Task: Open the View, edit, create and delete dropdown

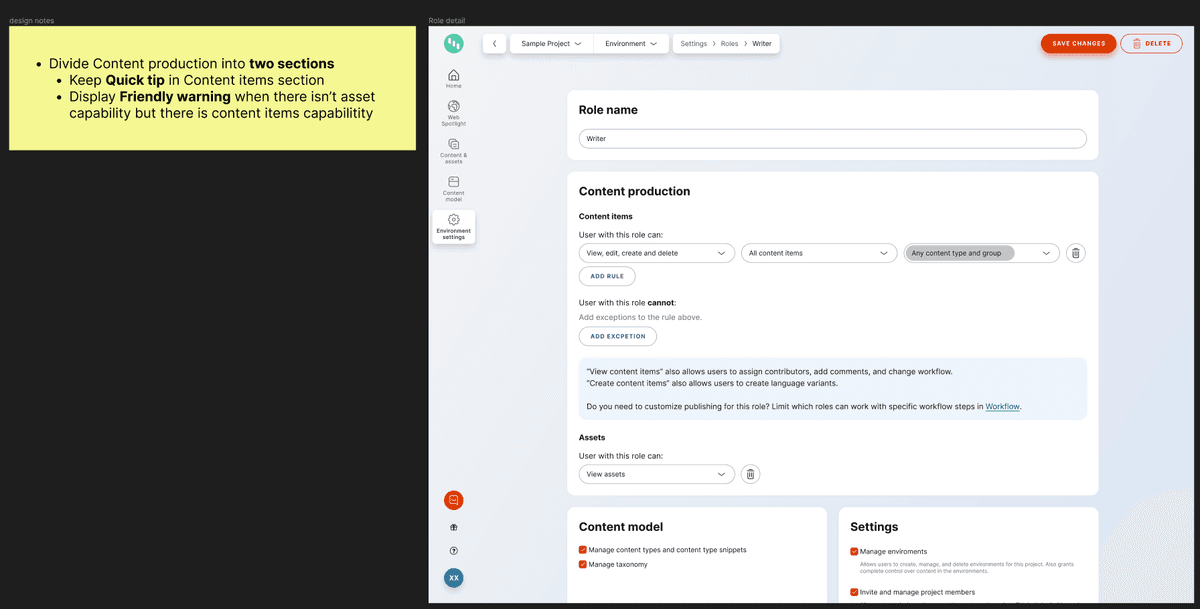Action: [x=656, y=253]
